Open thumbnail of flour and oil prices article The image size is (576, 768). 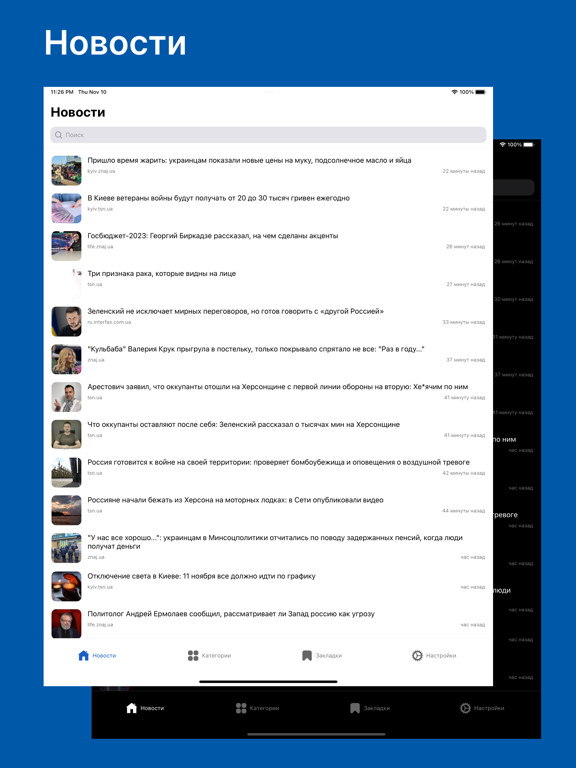[x=66, y=170]
